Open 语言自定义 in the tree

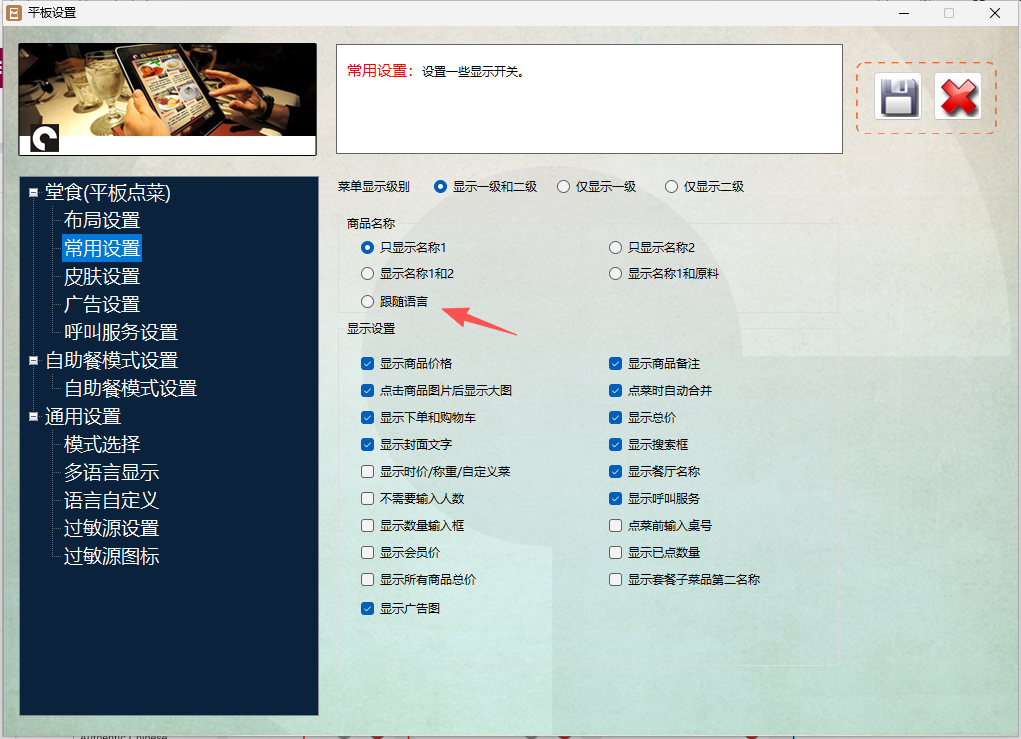click(111, 500)
